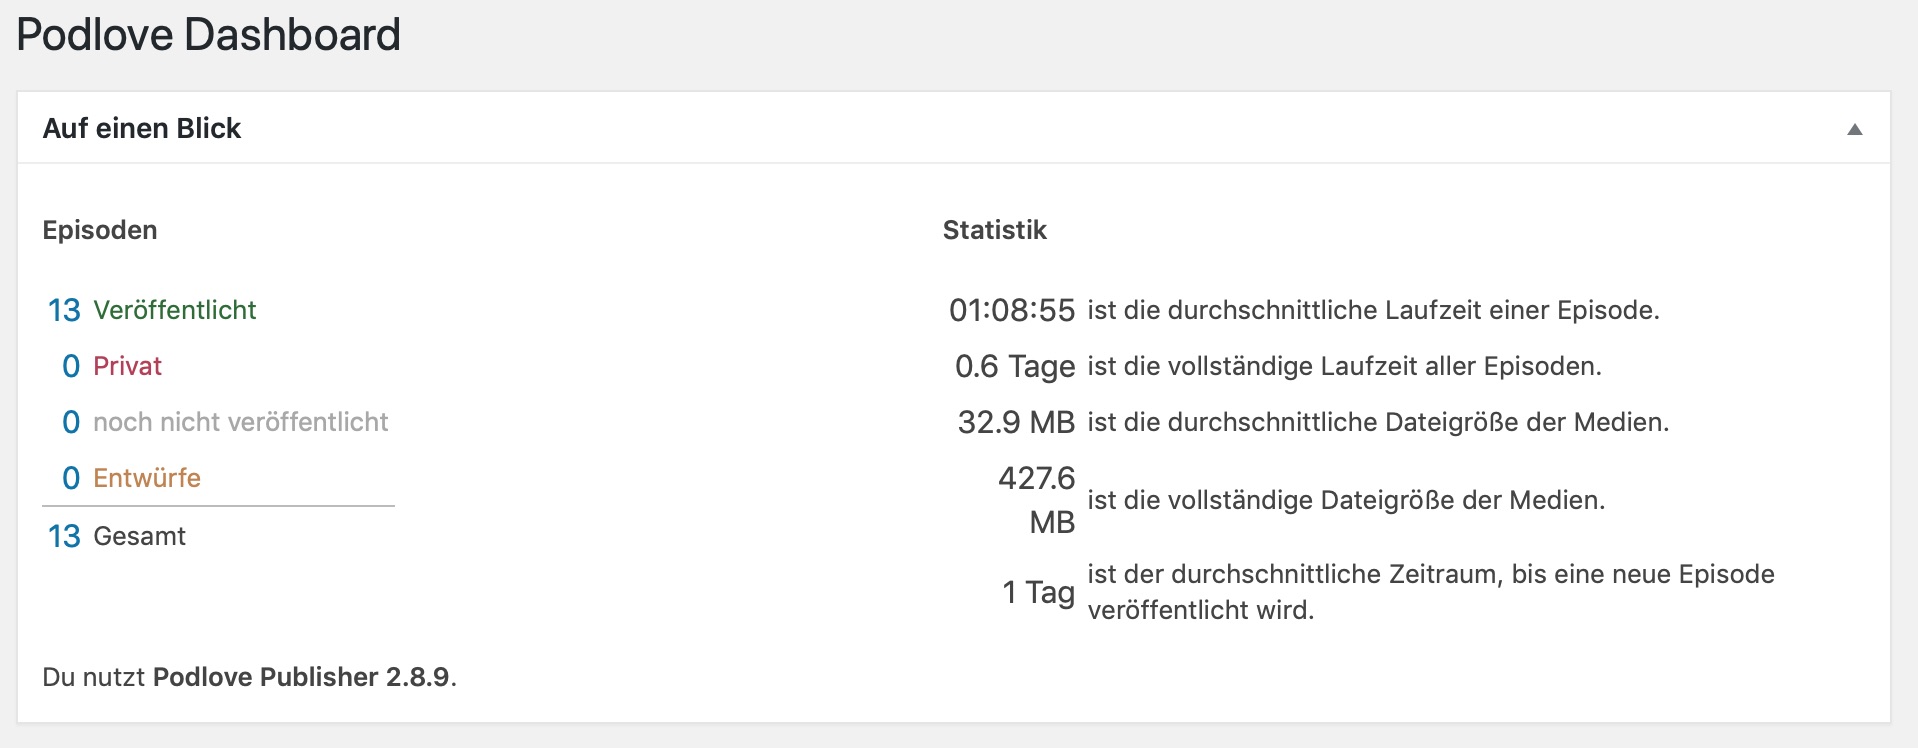Click the Gesamt label

(139, 536)
